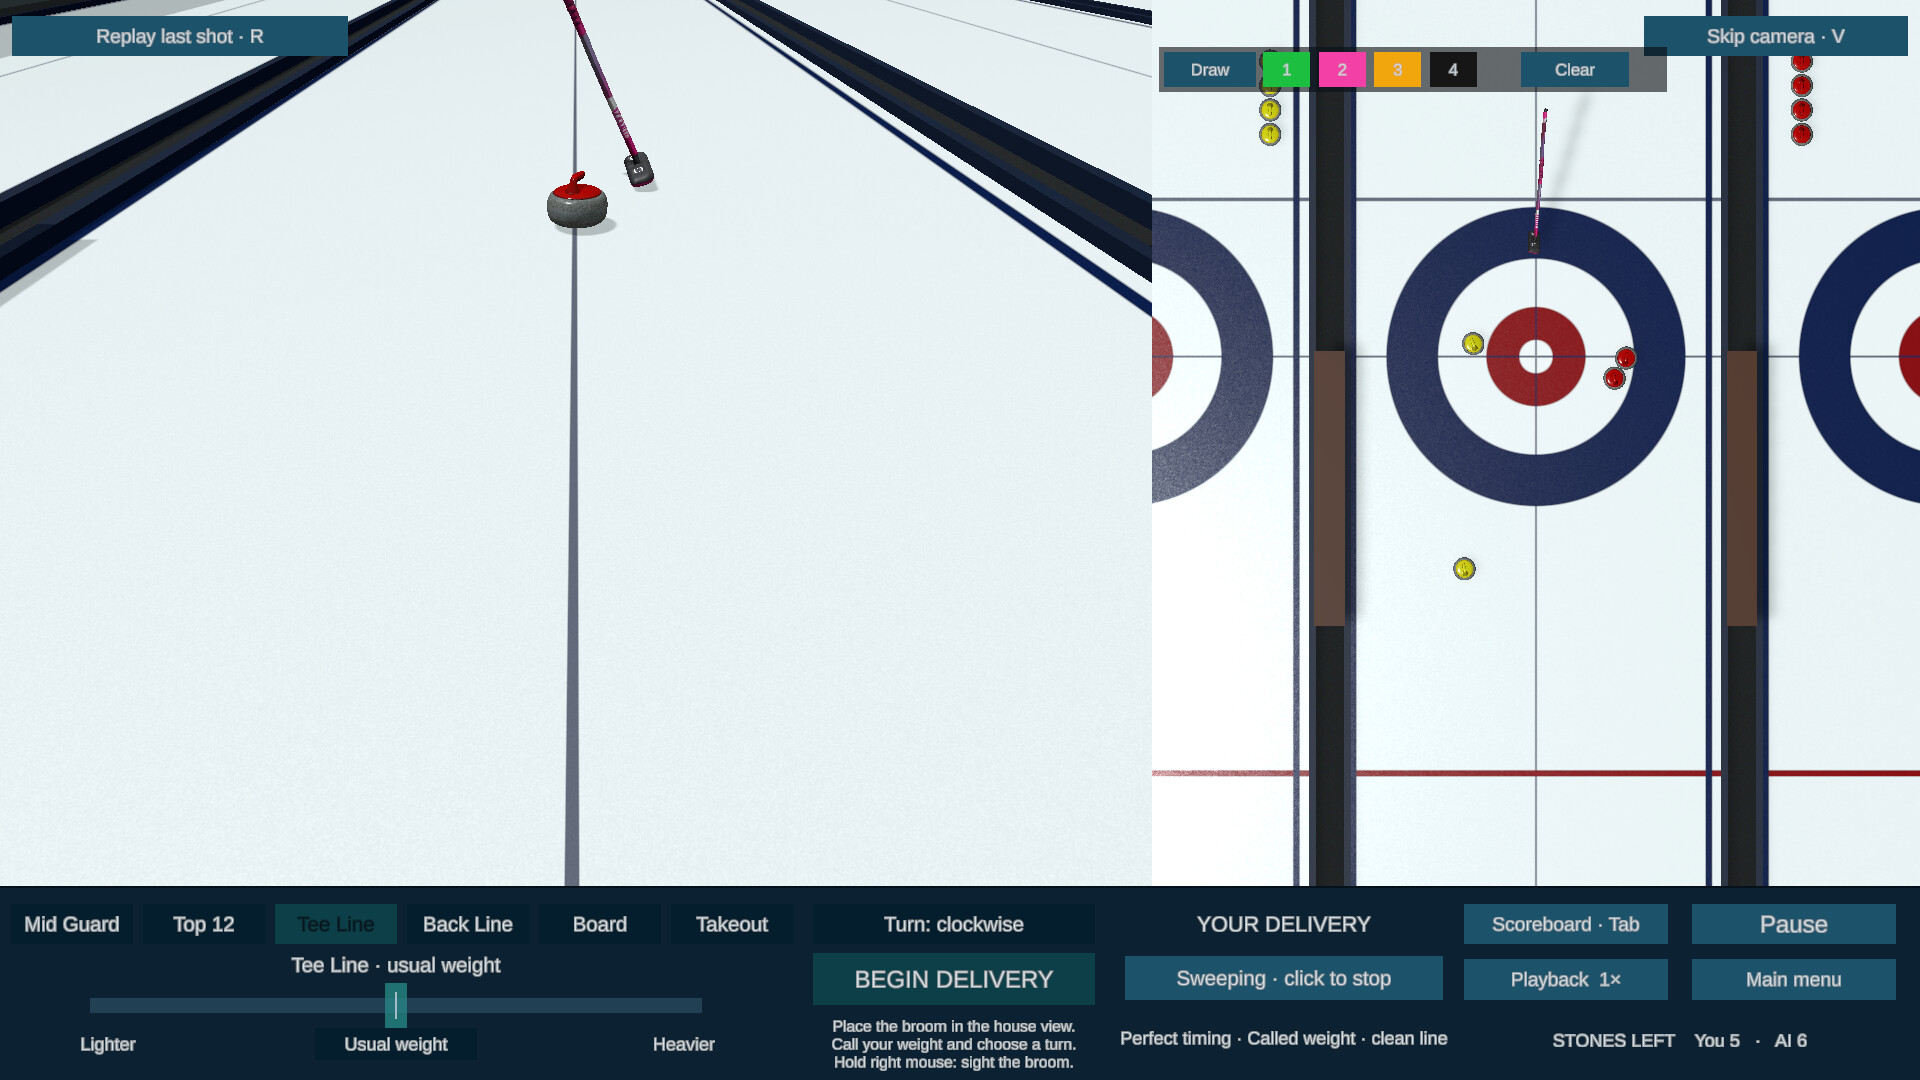Select Board weight preset
The width and height of the screenshot is (1920, 1080).
[600, 924]
